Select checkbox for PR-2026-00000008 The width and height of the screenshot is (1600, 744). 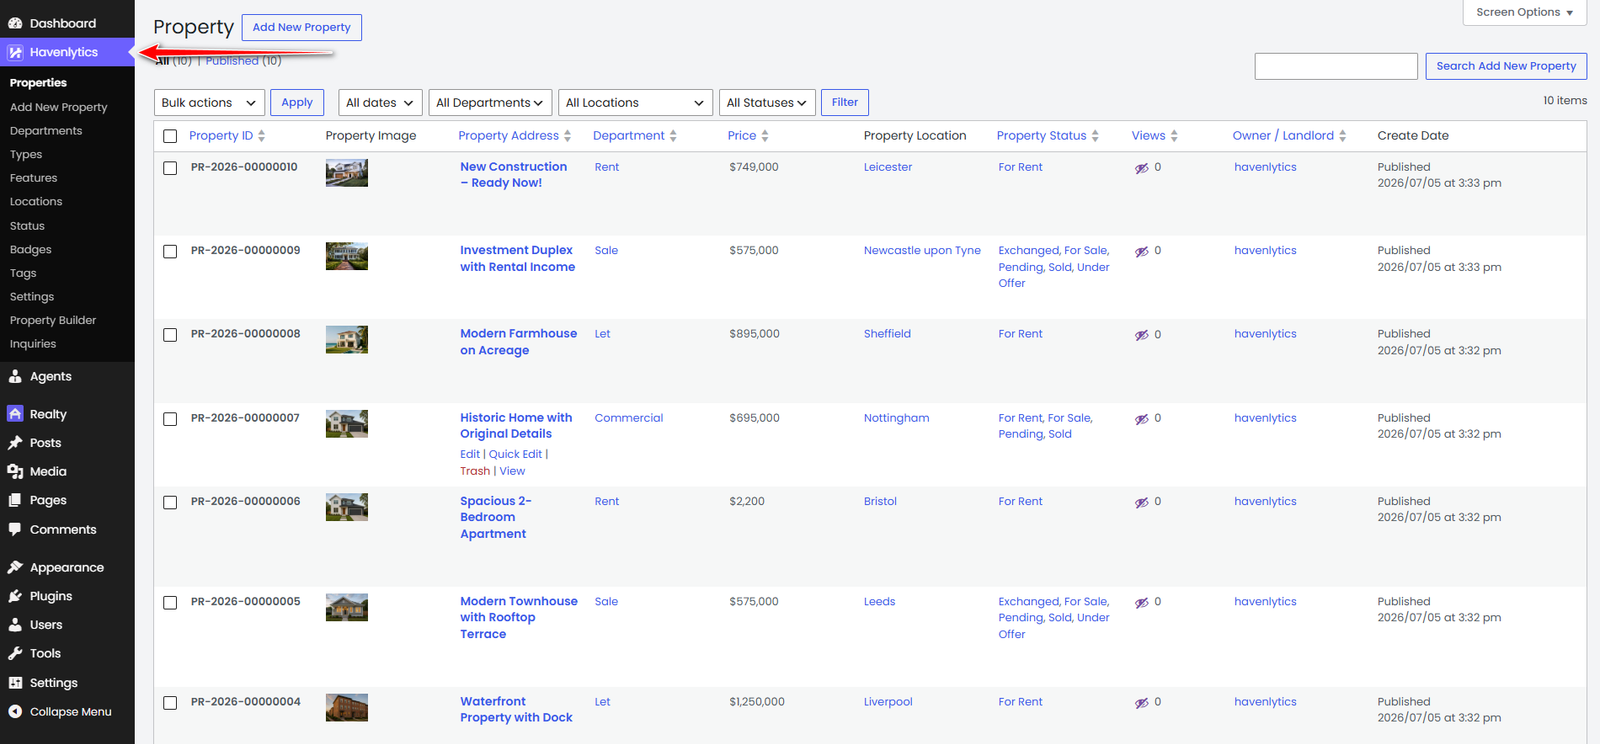170,335
